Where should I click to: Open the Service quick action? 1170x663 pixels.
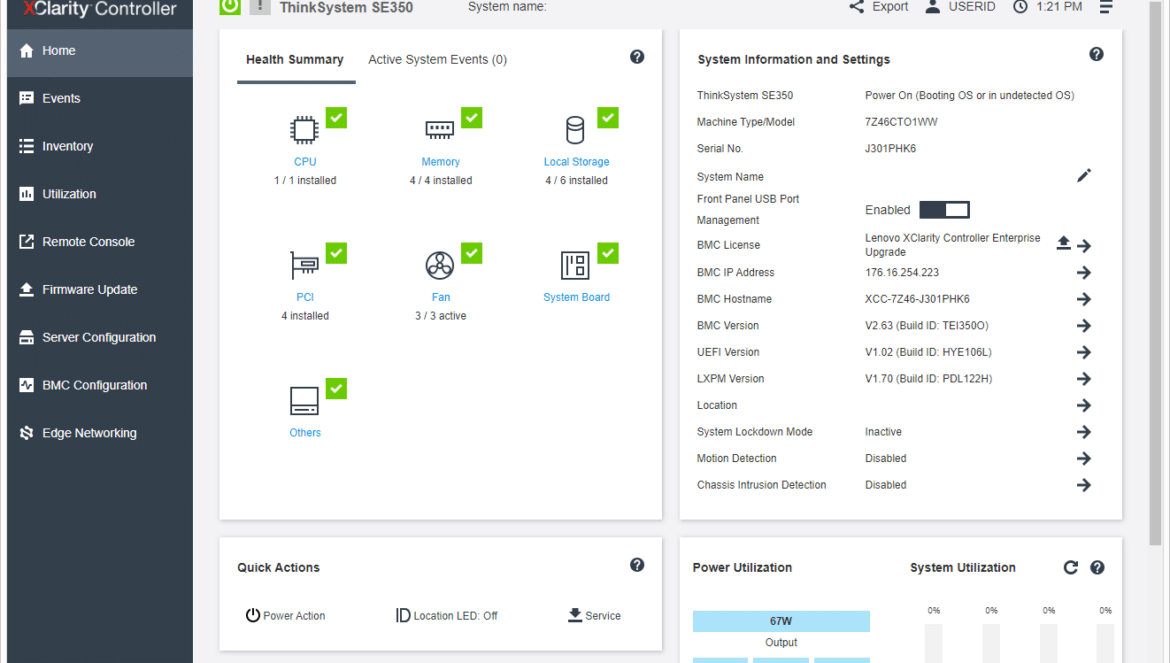[594, 615]
